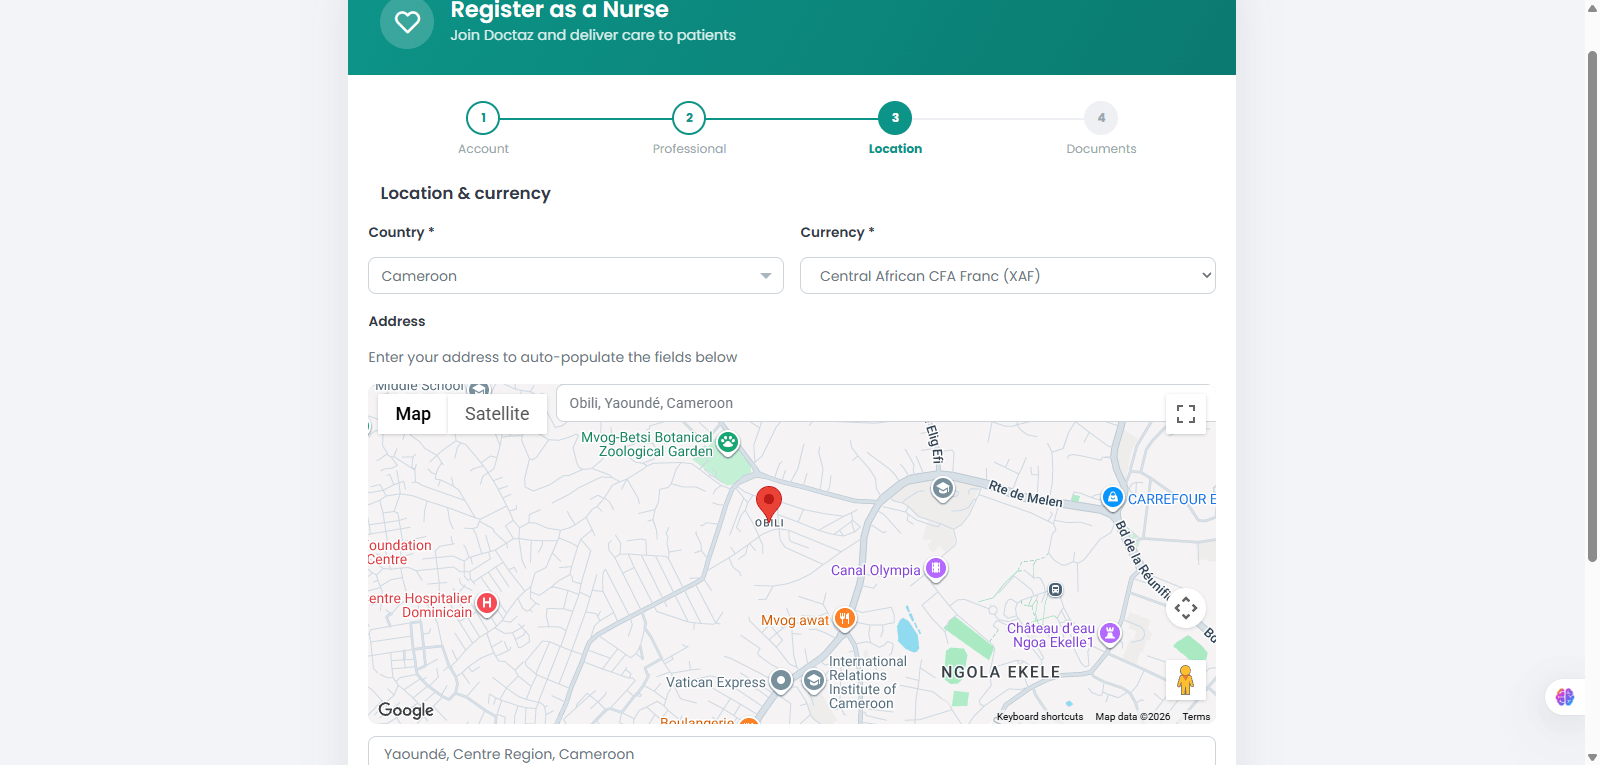Screen dimensions: 1600x765
Task: Click the Vatican Express marker icon
Action: [781, 681]
